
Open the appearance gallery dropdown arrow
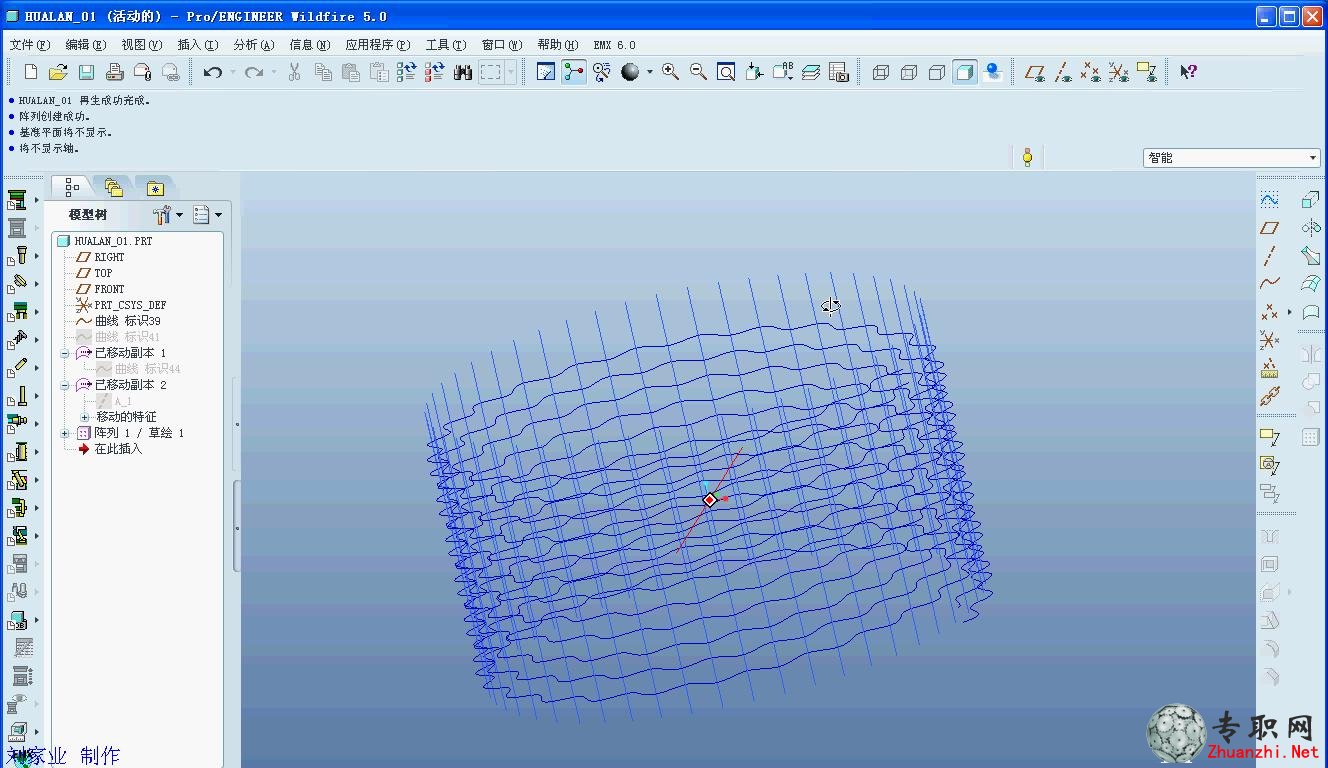coord(650,72)
